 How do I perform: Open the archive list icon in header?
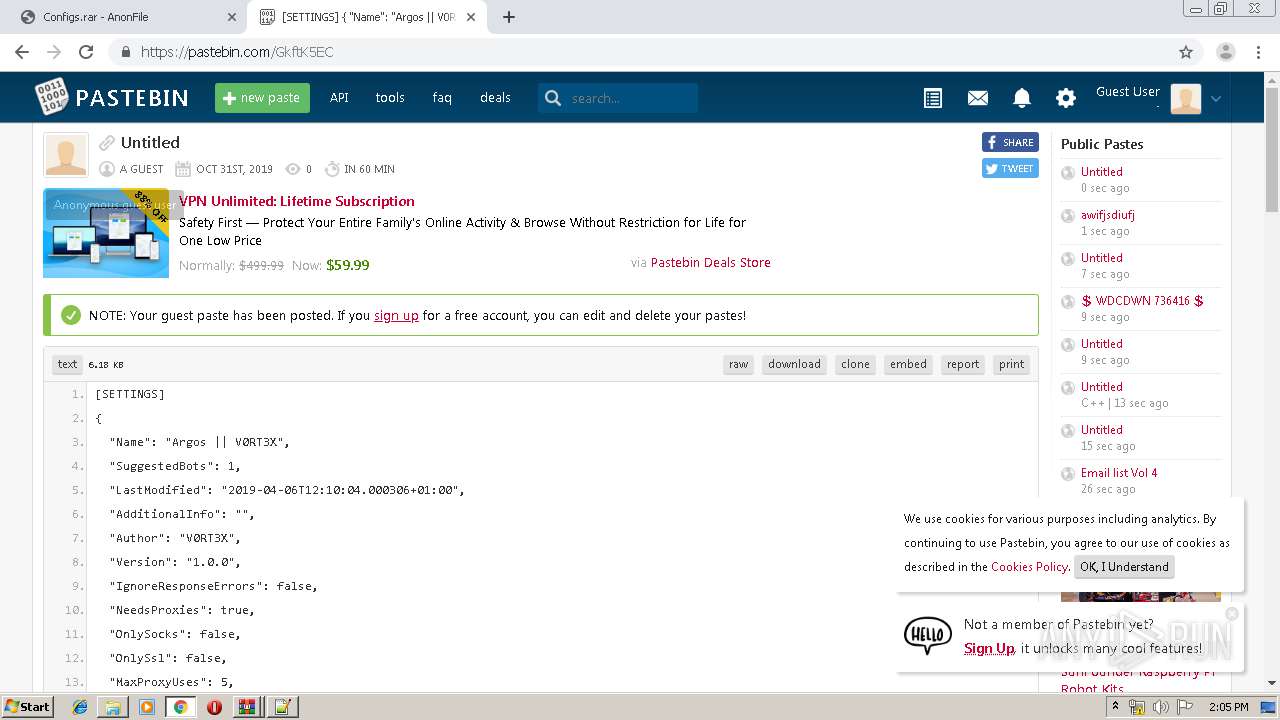click(933, 98)
